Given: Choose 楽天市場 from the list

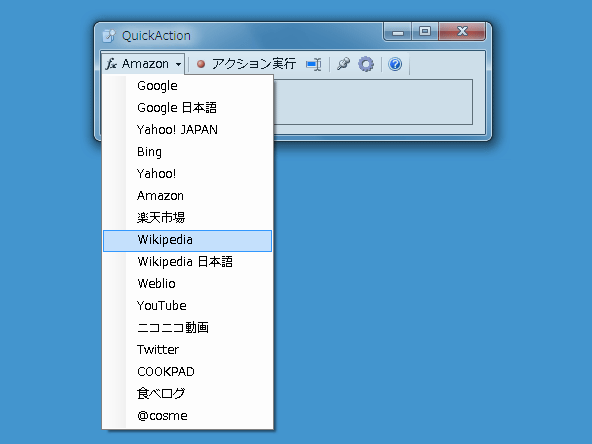Looking at the screenshot, I should (187, 217).
